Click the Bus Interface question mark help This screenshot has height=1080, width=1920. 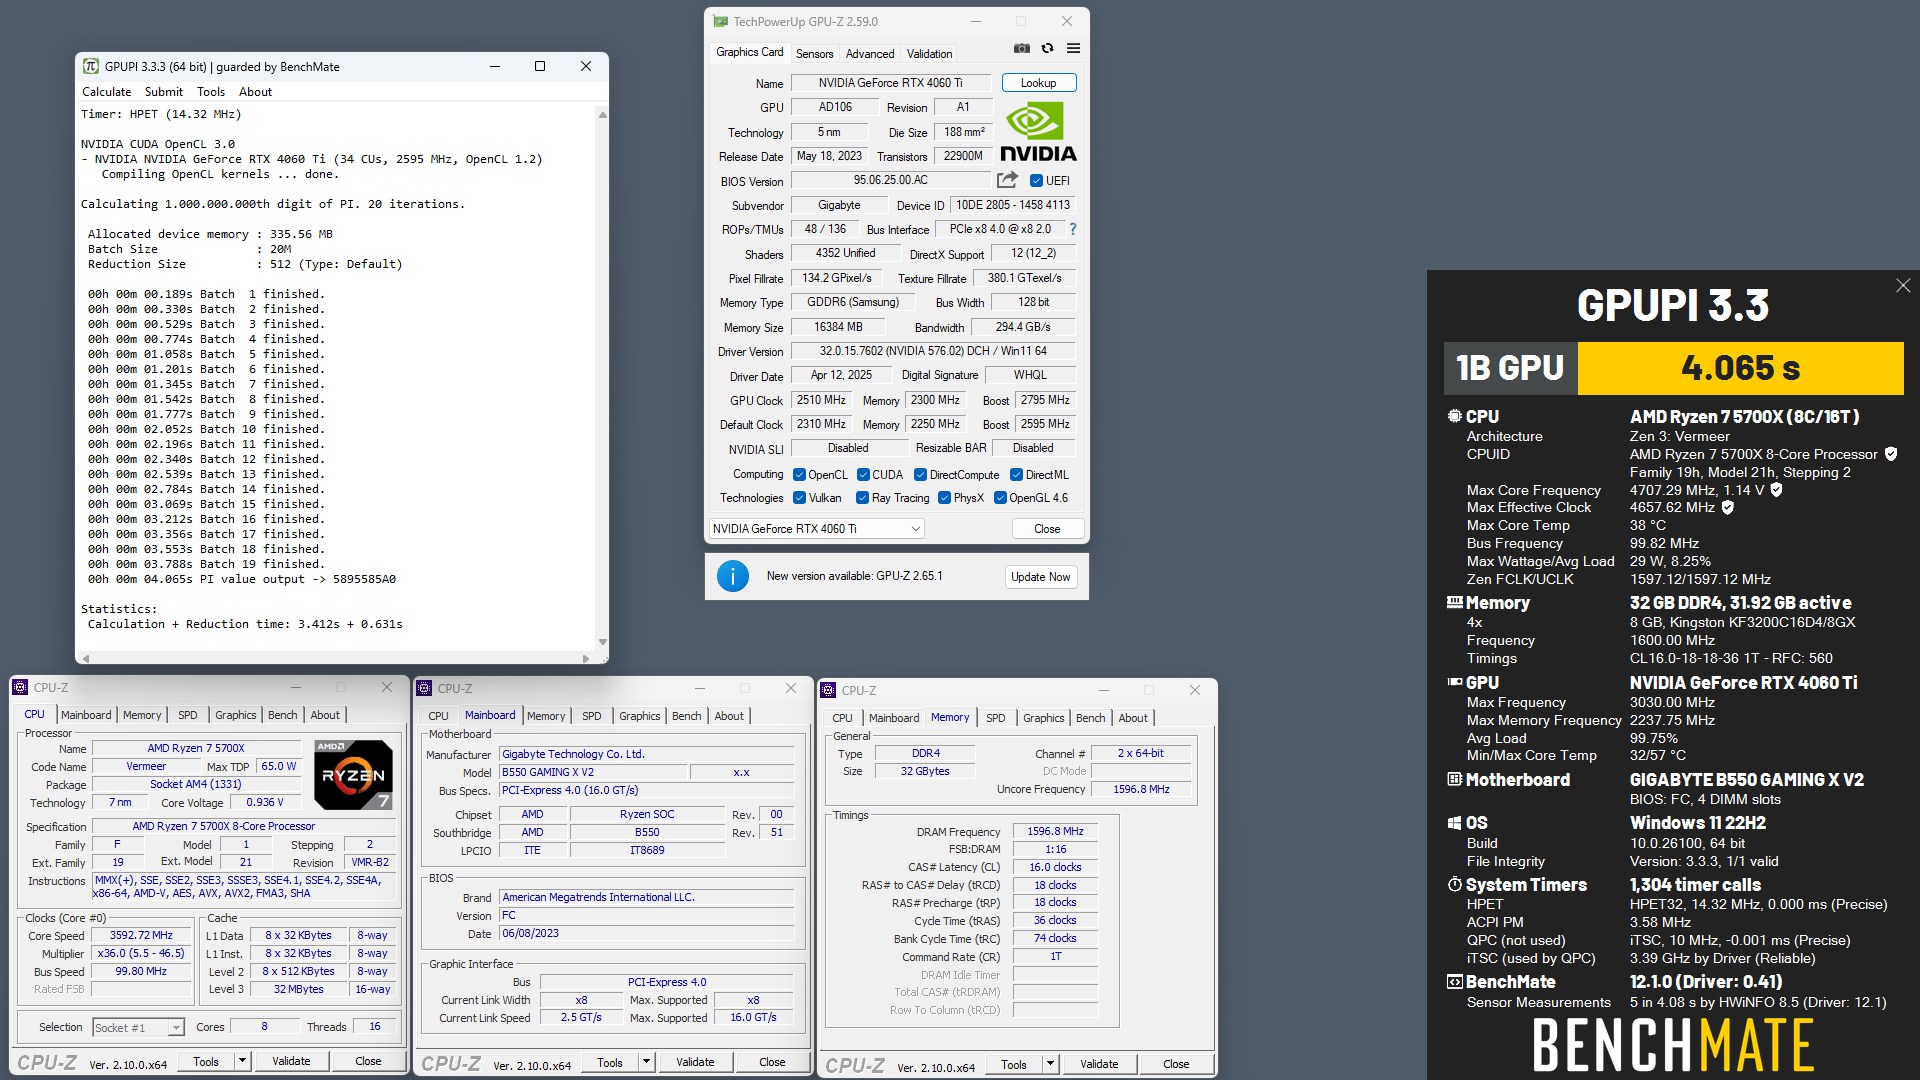1073,229
